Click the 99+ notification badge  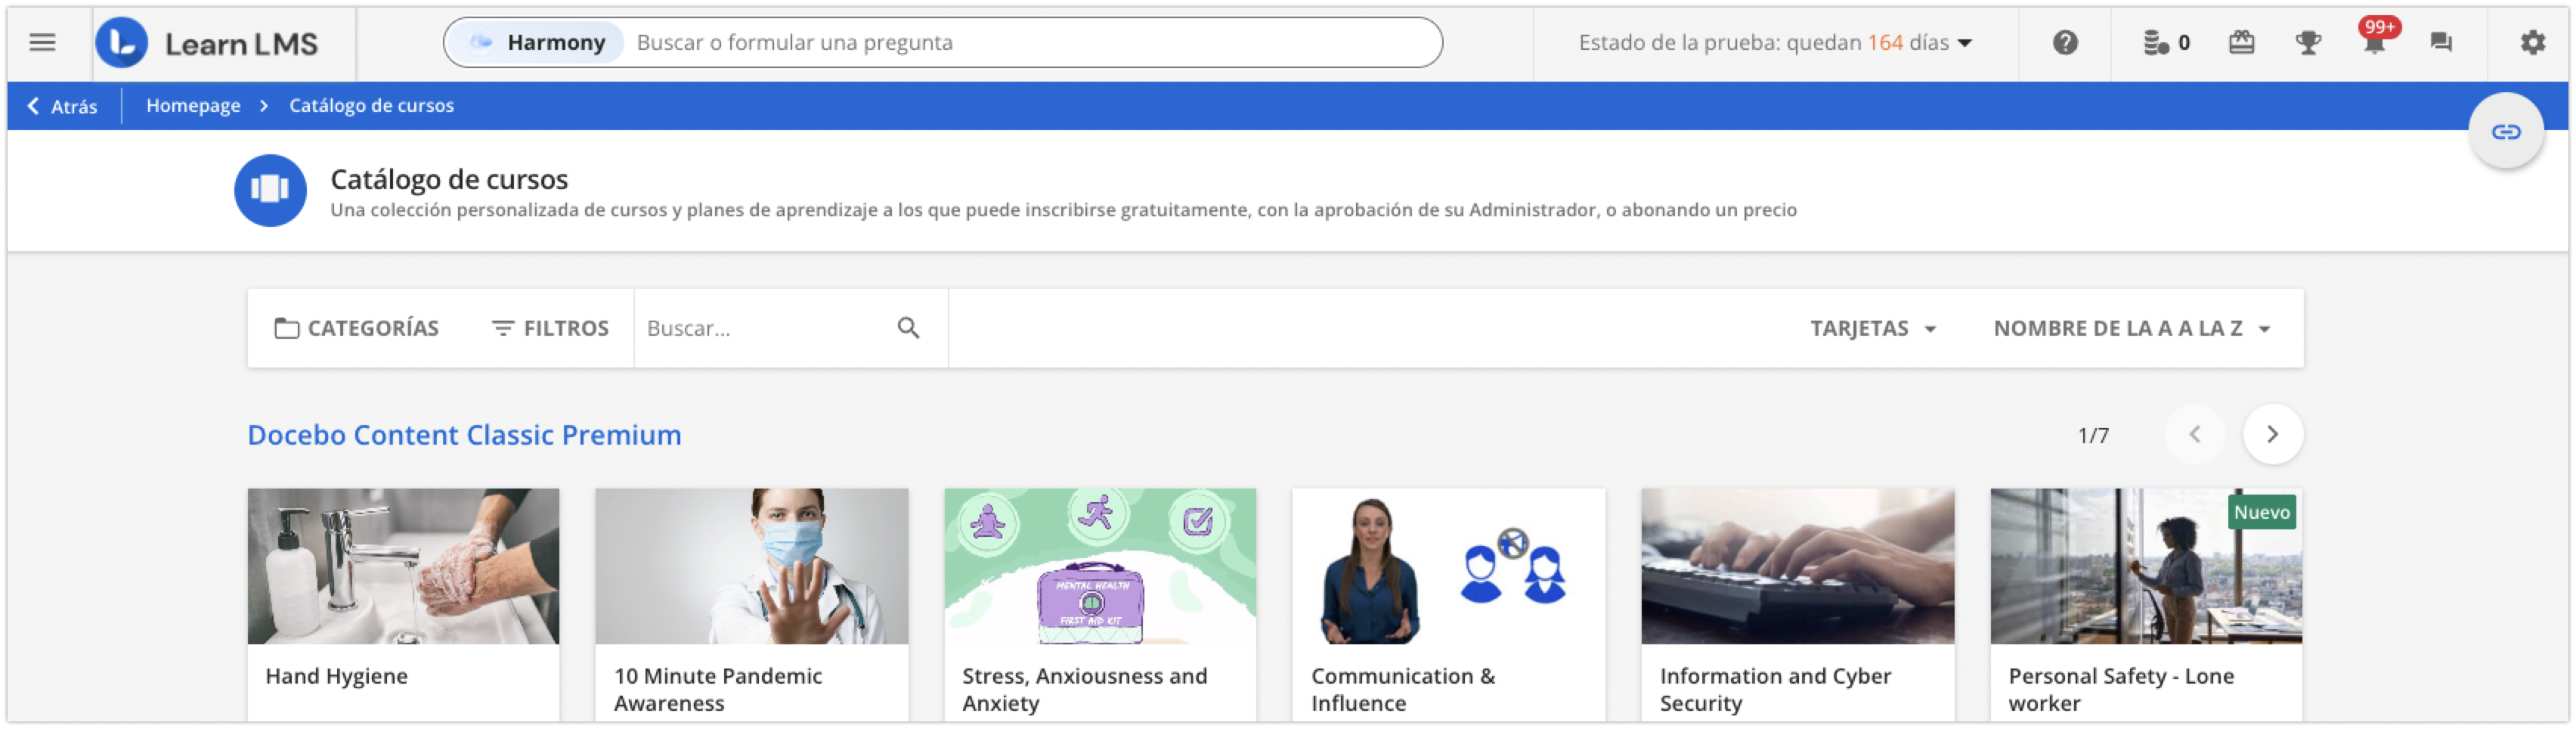pyautogui.click(x=2379, y=27)
